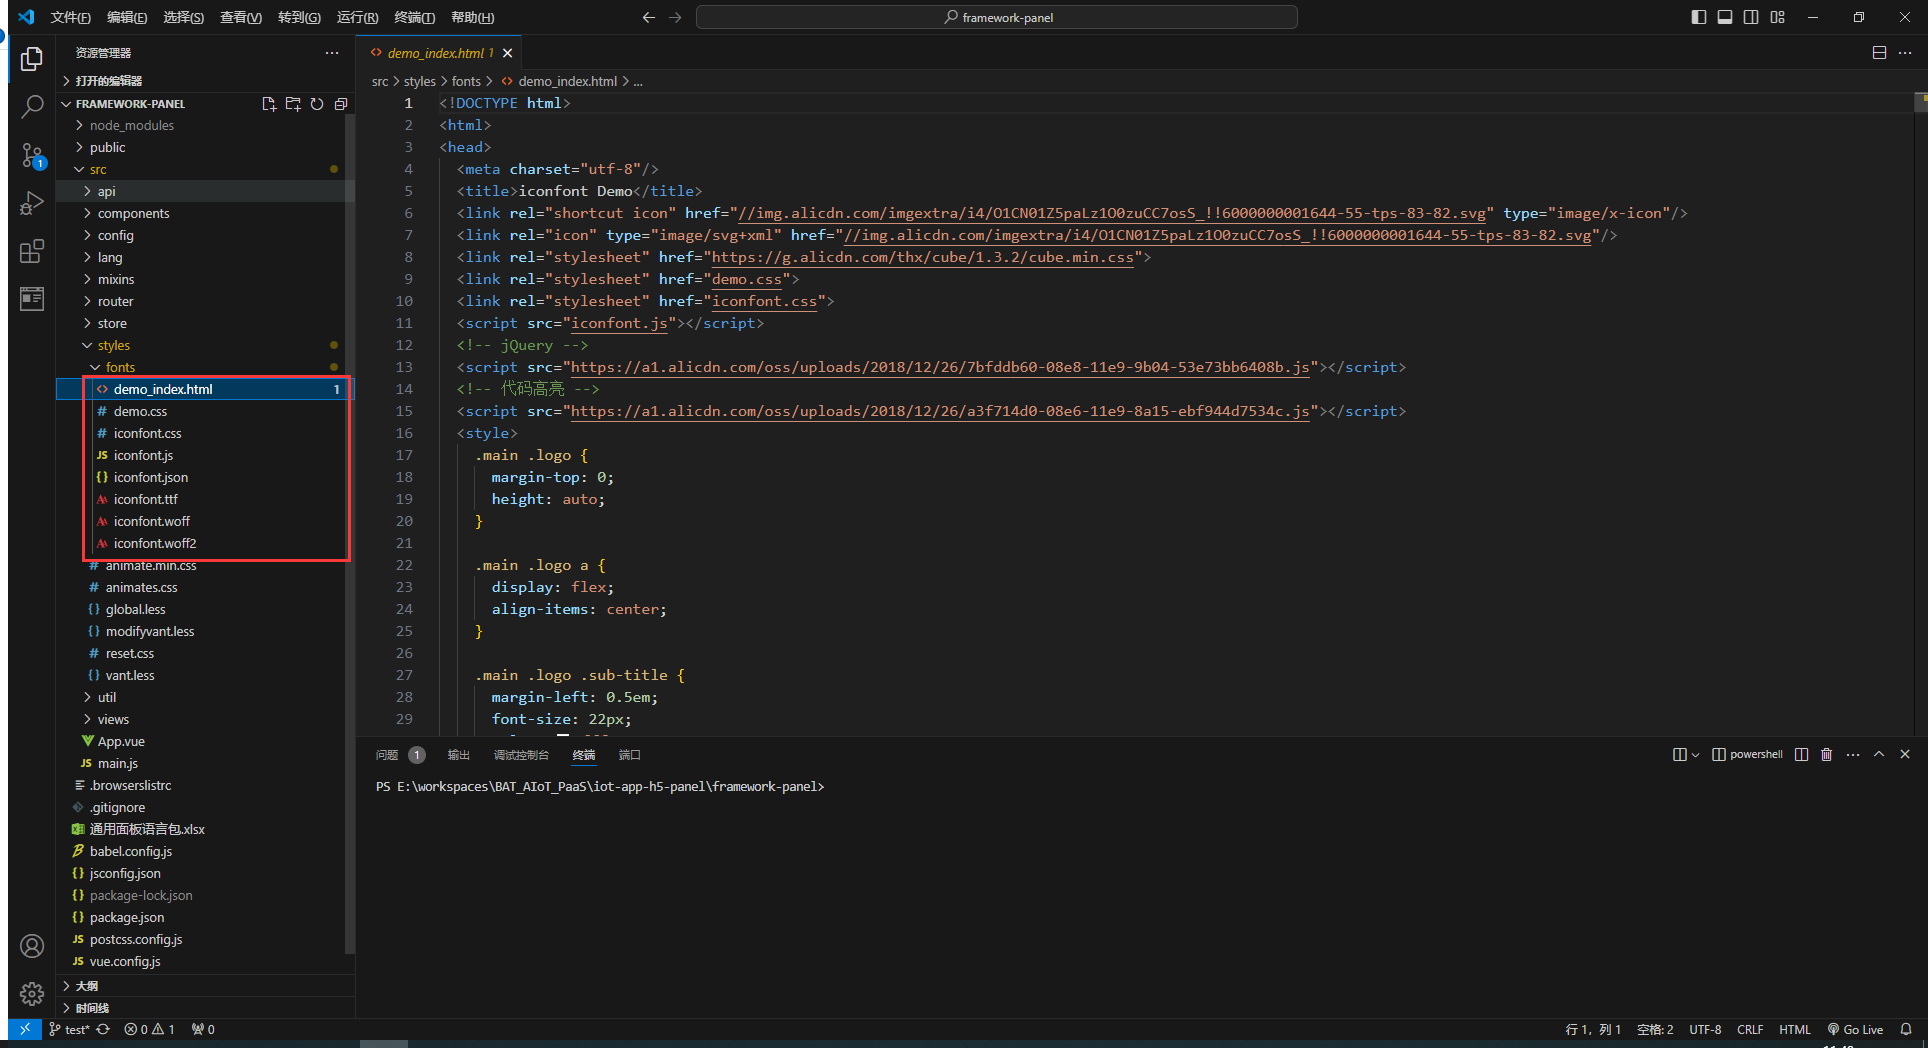Split the terminal panel
Image resolution: width=1928 pixels, height=1048 pixels.
tap(1801, 755)
